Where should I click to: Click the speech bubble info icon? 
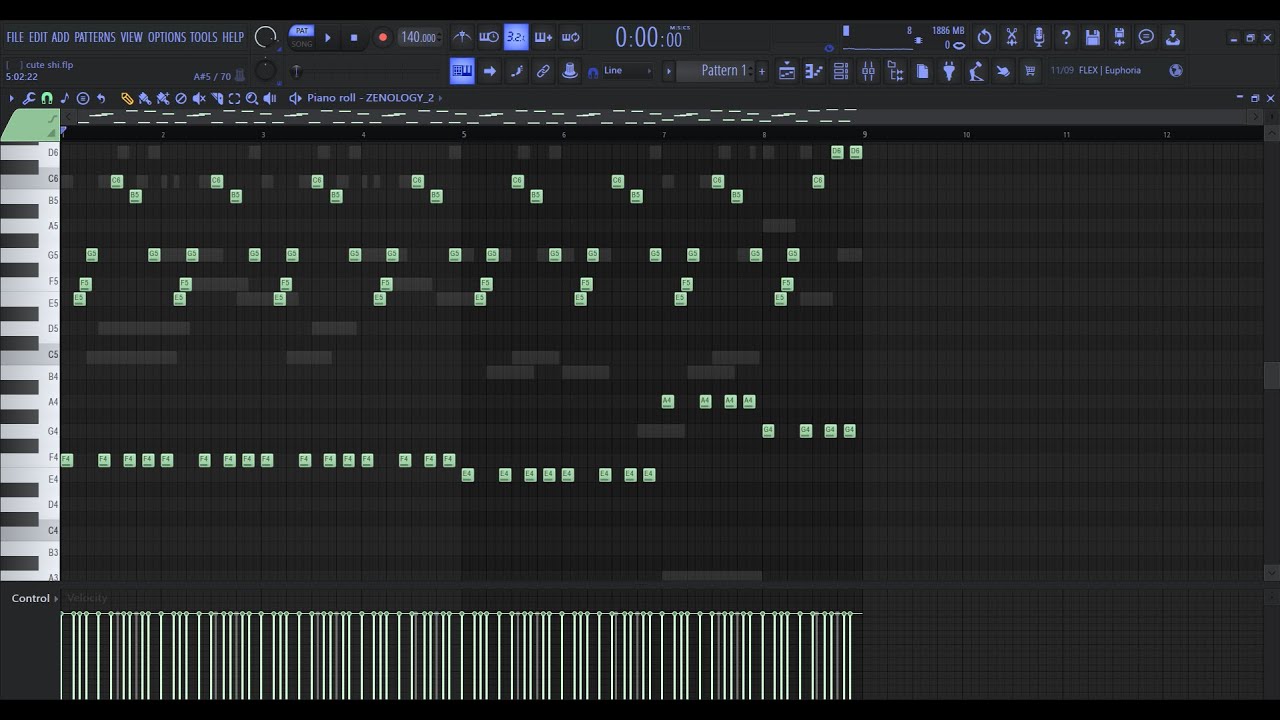[x=1147, y=38]
